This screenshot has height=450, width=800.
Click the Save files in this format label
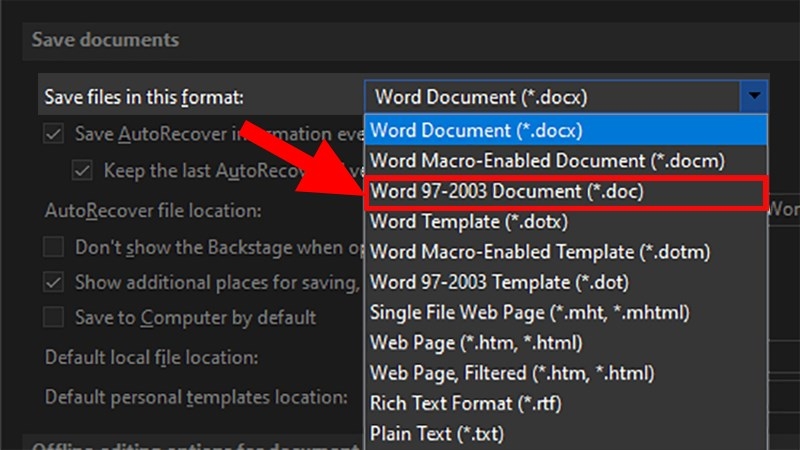tap(144, 97)
